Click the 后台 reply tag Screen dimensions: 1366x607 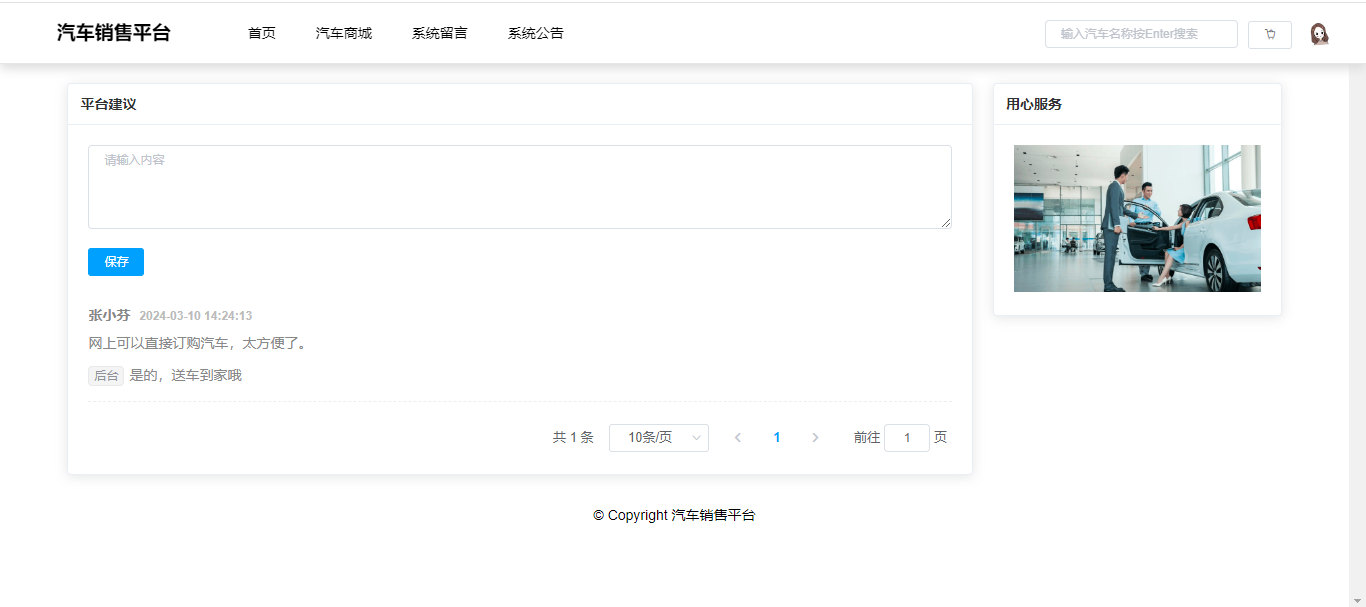click(x=106, y=376)
